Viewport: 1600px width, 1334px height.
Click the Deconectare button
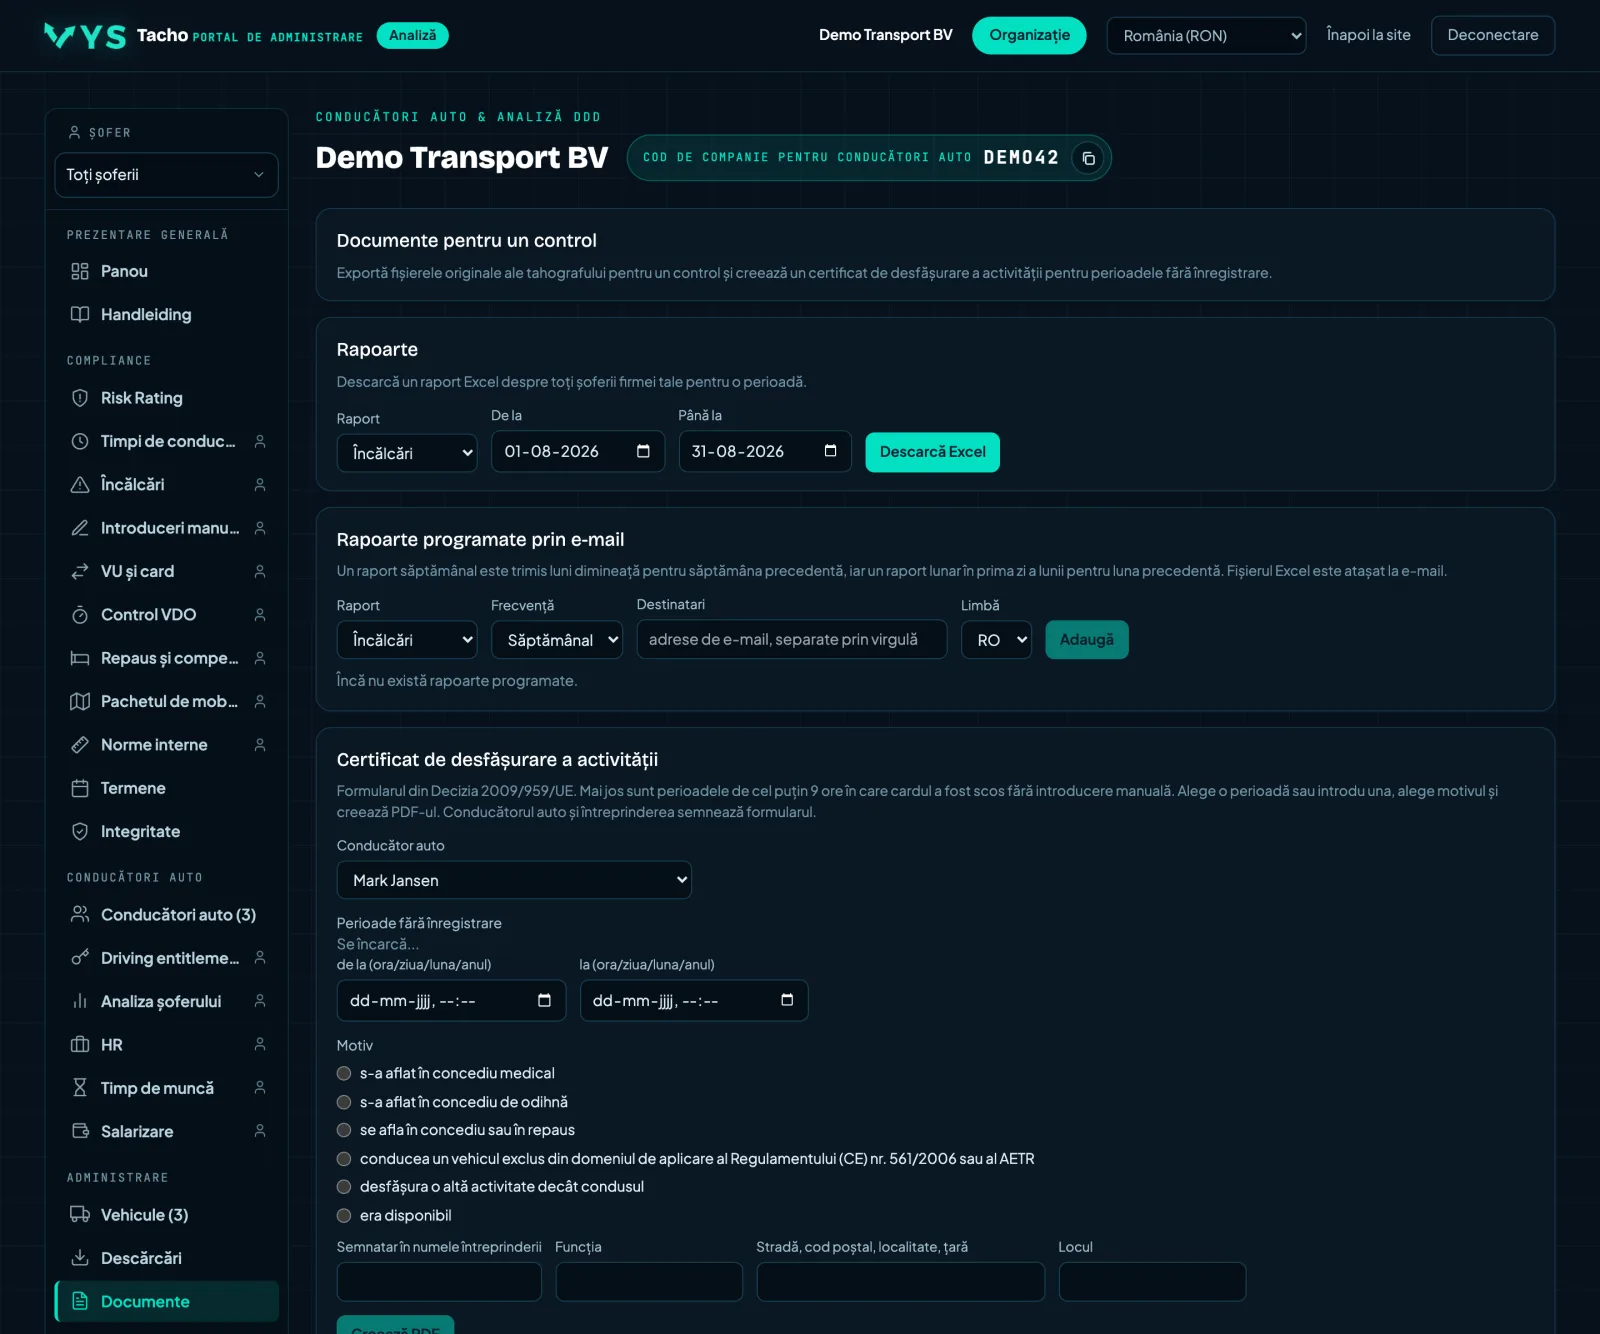(x=1493, y=35)
